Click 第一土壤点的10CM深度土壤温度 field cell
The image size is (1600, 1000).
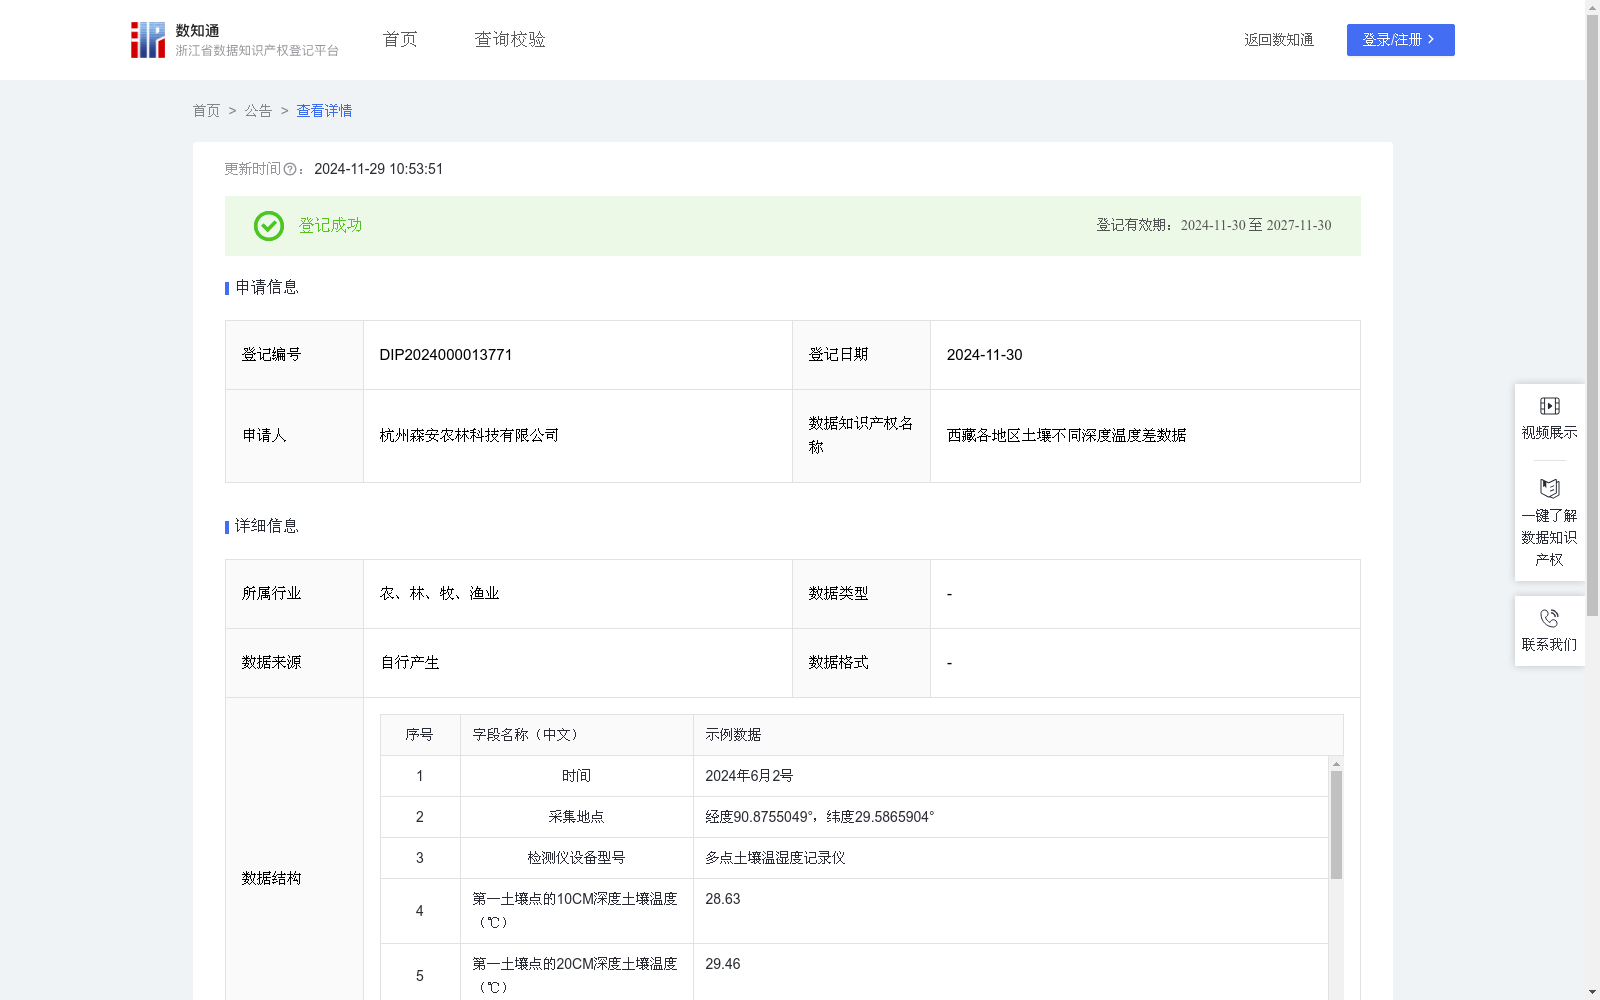pos(577,911)
